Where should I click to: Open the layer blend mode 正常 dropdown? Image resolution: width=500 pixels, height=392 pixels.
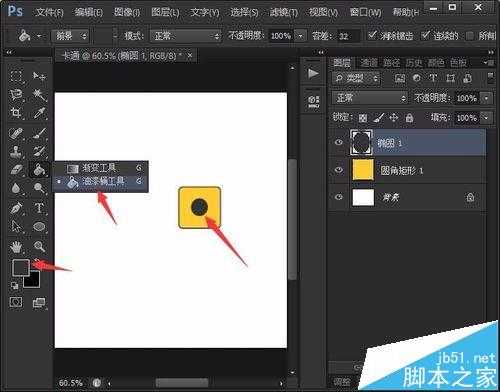[x=370, y=98]
